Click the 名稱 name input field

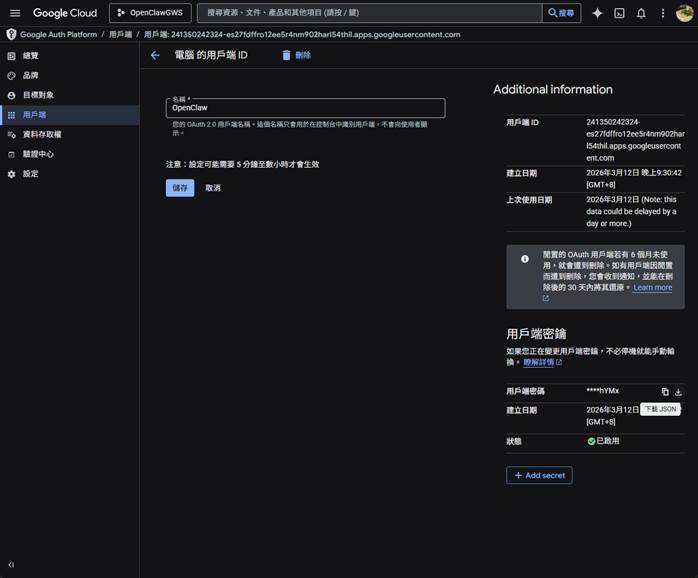tap(305, 108)
